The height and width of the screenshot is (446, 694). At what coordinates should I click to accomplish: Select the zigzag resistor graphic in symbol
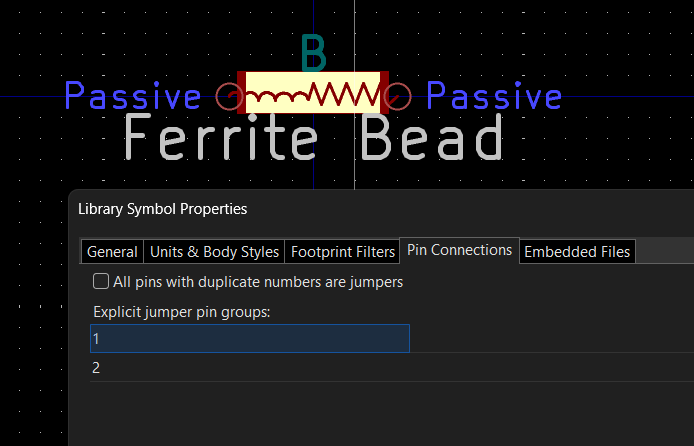pos(343,94)
